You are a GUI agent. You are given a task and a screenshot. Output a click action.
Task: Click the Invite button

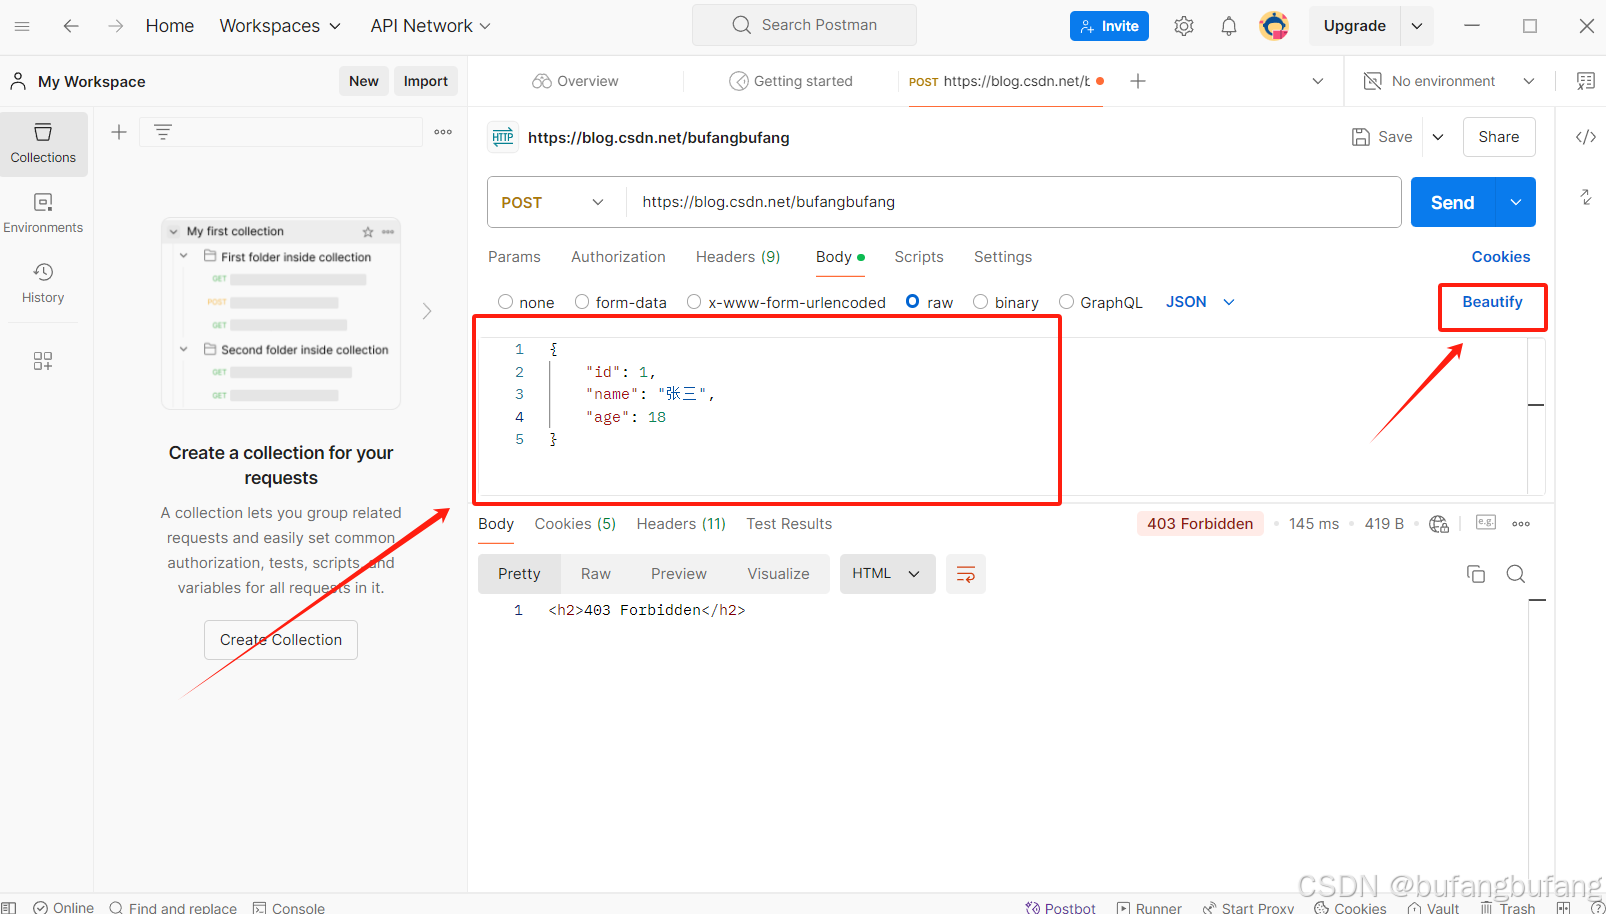coord(1109,26)
